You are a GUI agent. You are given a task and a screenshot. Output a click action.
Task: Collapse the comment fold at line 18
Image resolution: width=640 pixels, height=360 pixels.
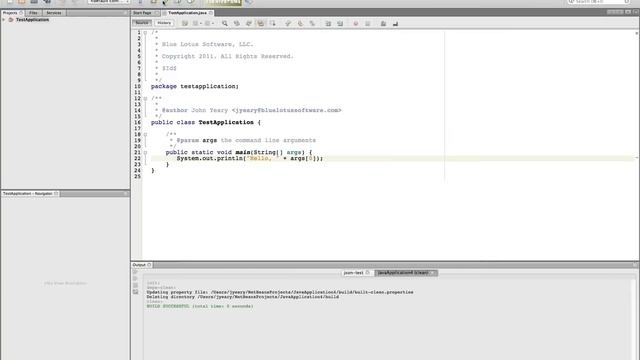145,134
